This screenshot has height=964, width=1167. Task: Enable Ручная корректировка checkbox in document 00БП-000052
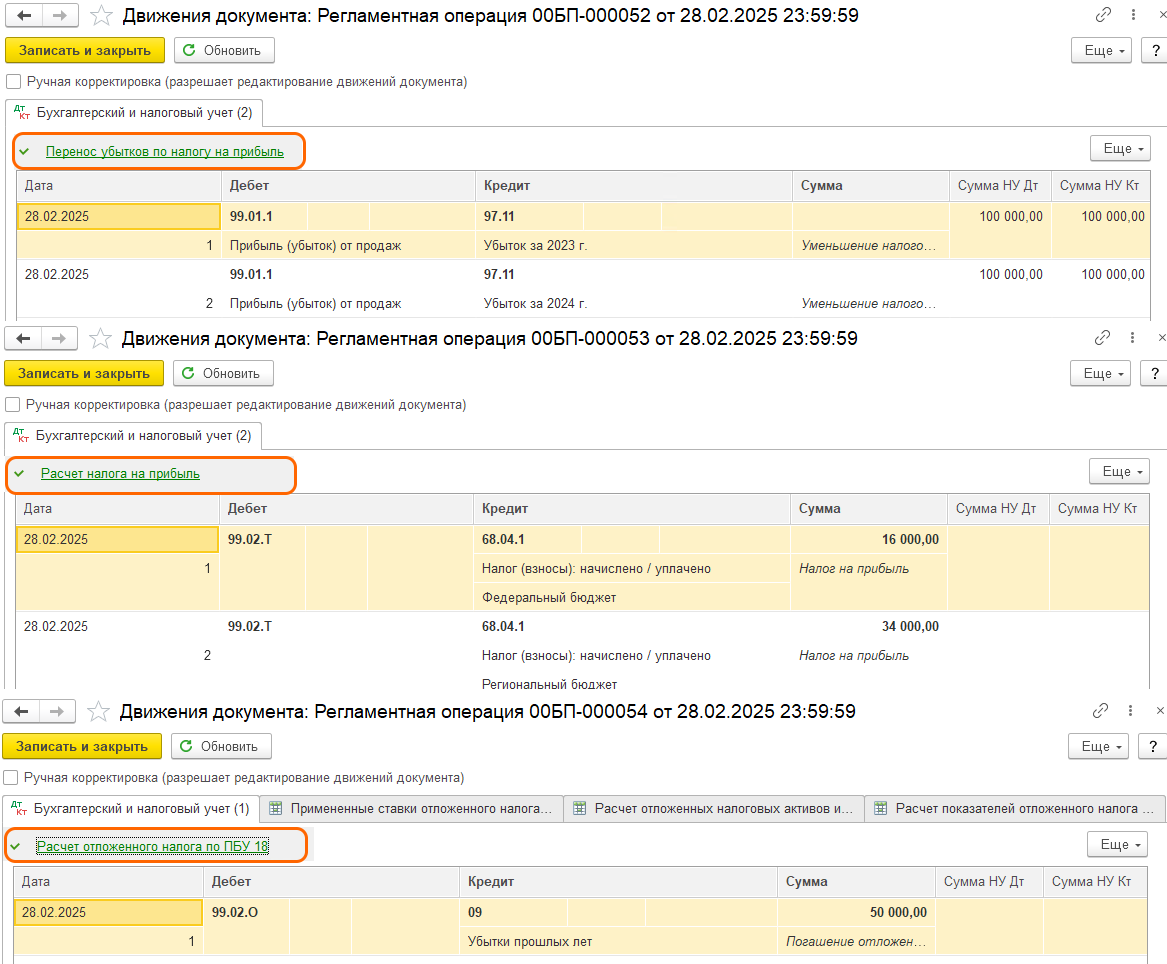[x=13, y=82]
